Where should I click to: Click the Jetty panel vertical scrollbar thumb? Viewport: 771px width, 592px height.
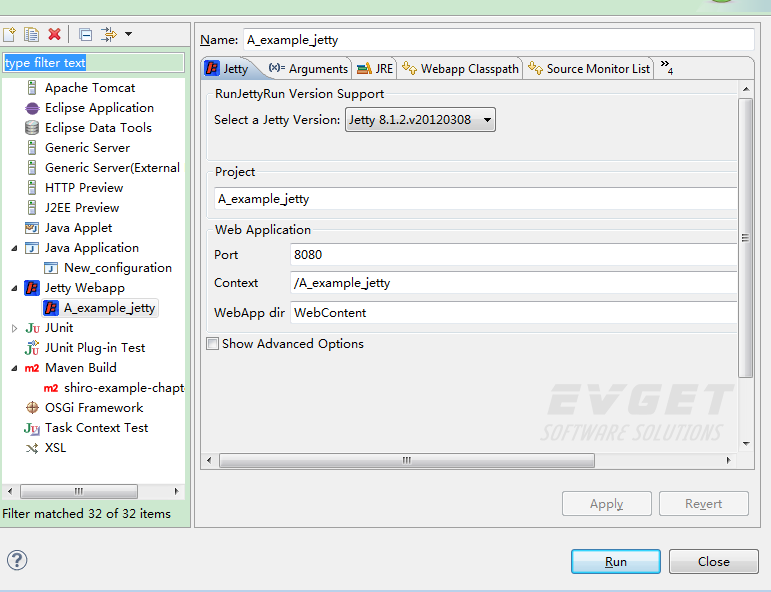(745, 238)
